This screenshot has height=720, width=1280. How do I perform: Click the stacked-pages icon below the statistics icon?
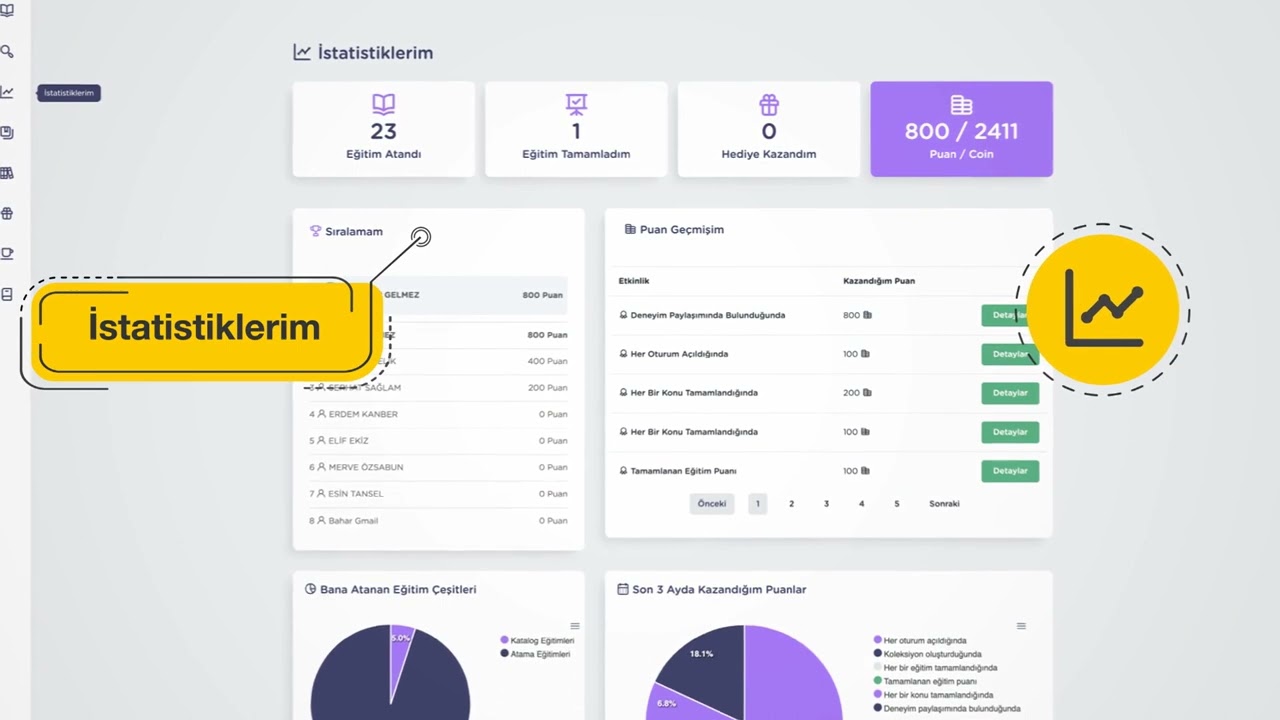[7, 132]
